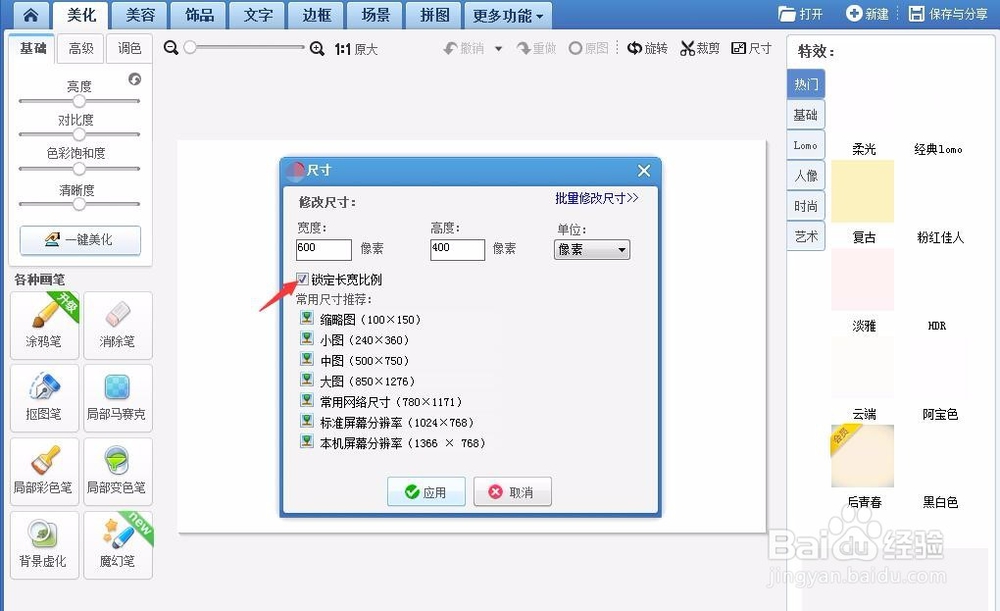Choose 标准屏幕分辨率 (1024×768) preset
The image size is (1000, 611).
pyautogui.click(x=387, y=422)
